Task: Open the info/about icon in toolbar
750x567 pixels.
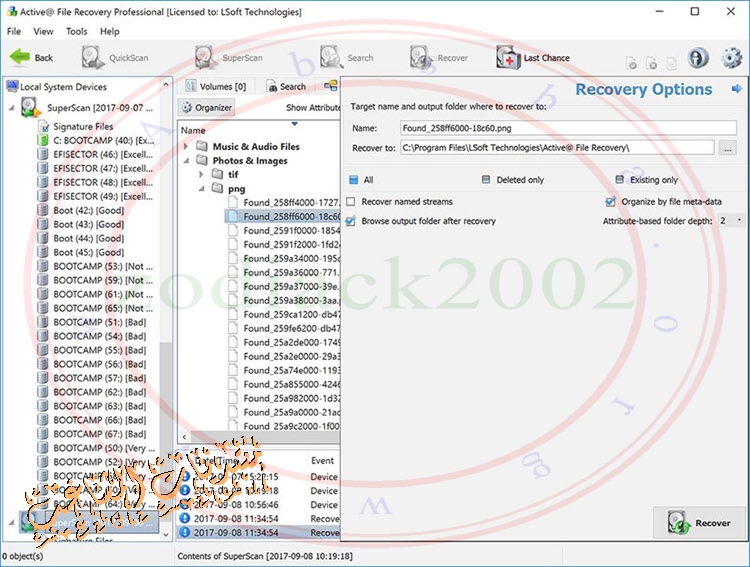Action: click(698, 58)
